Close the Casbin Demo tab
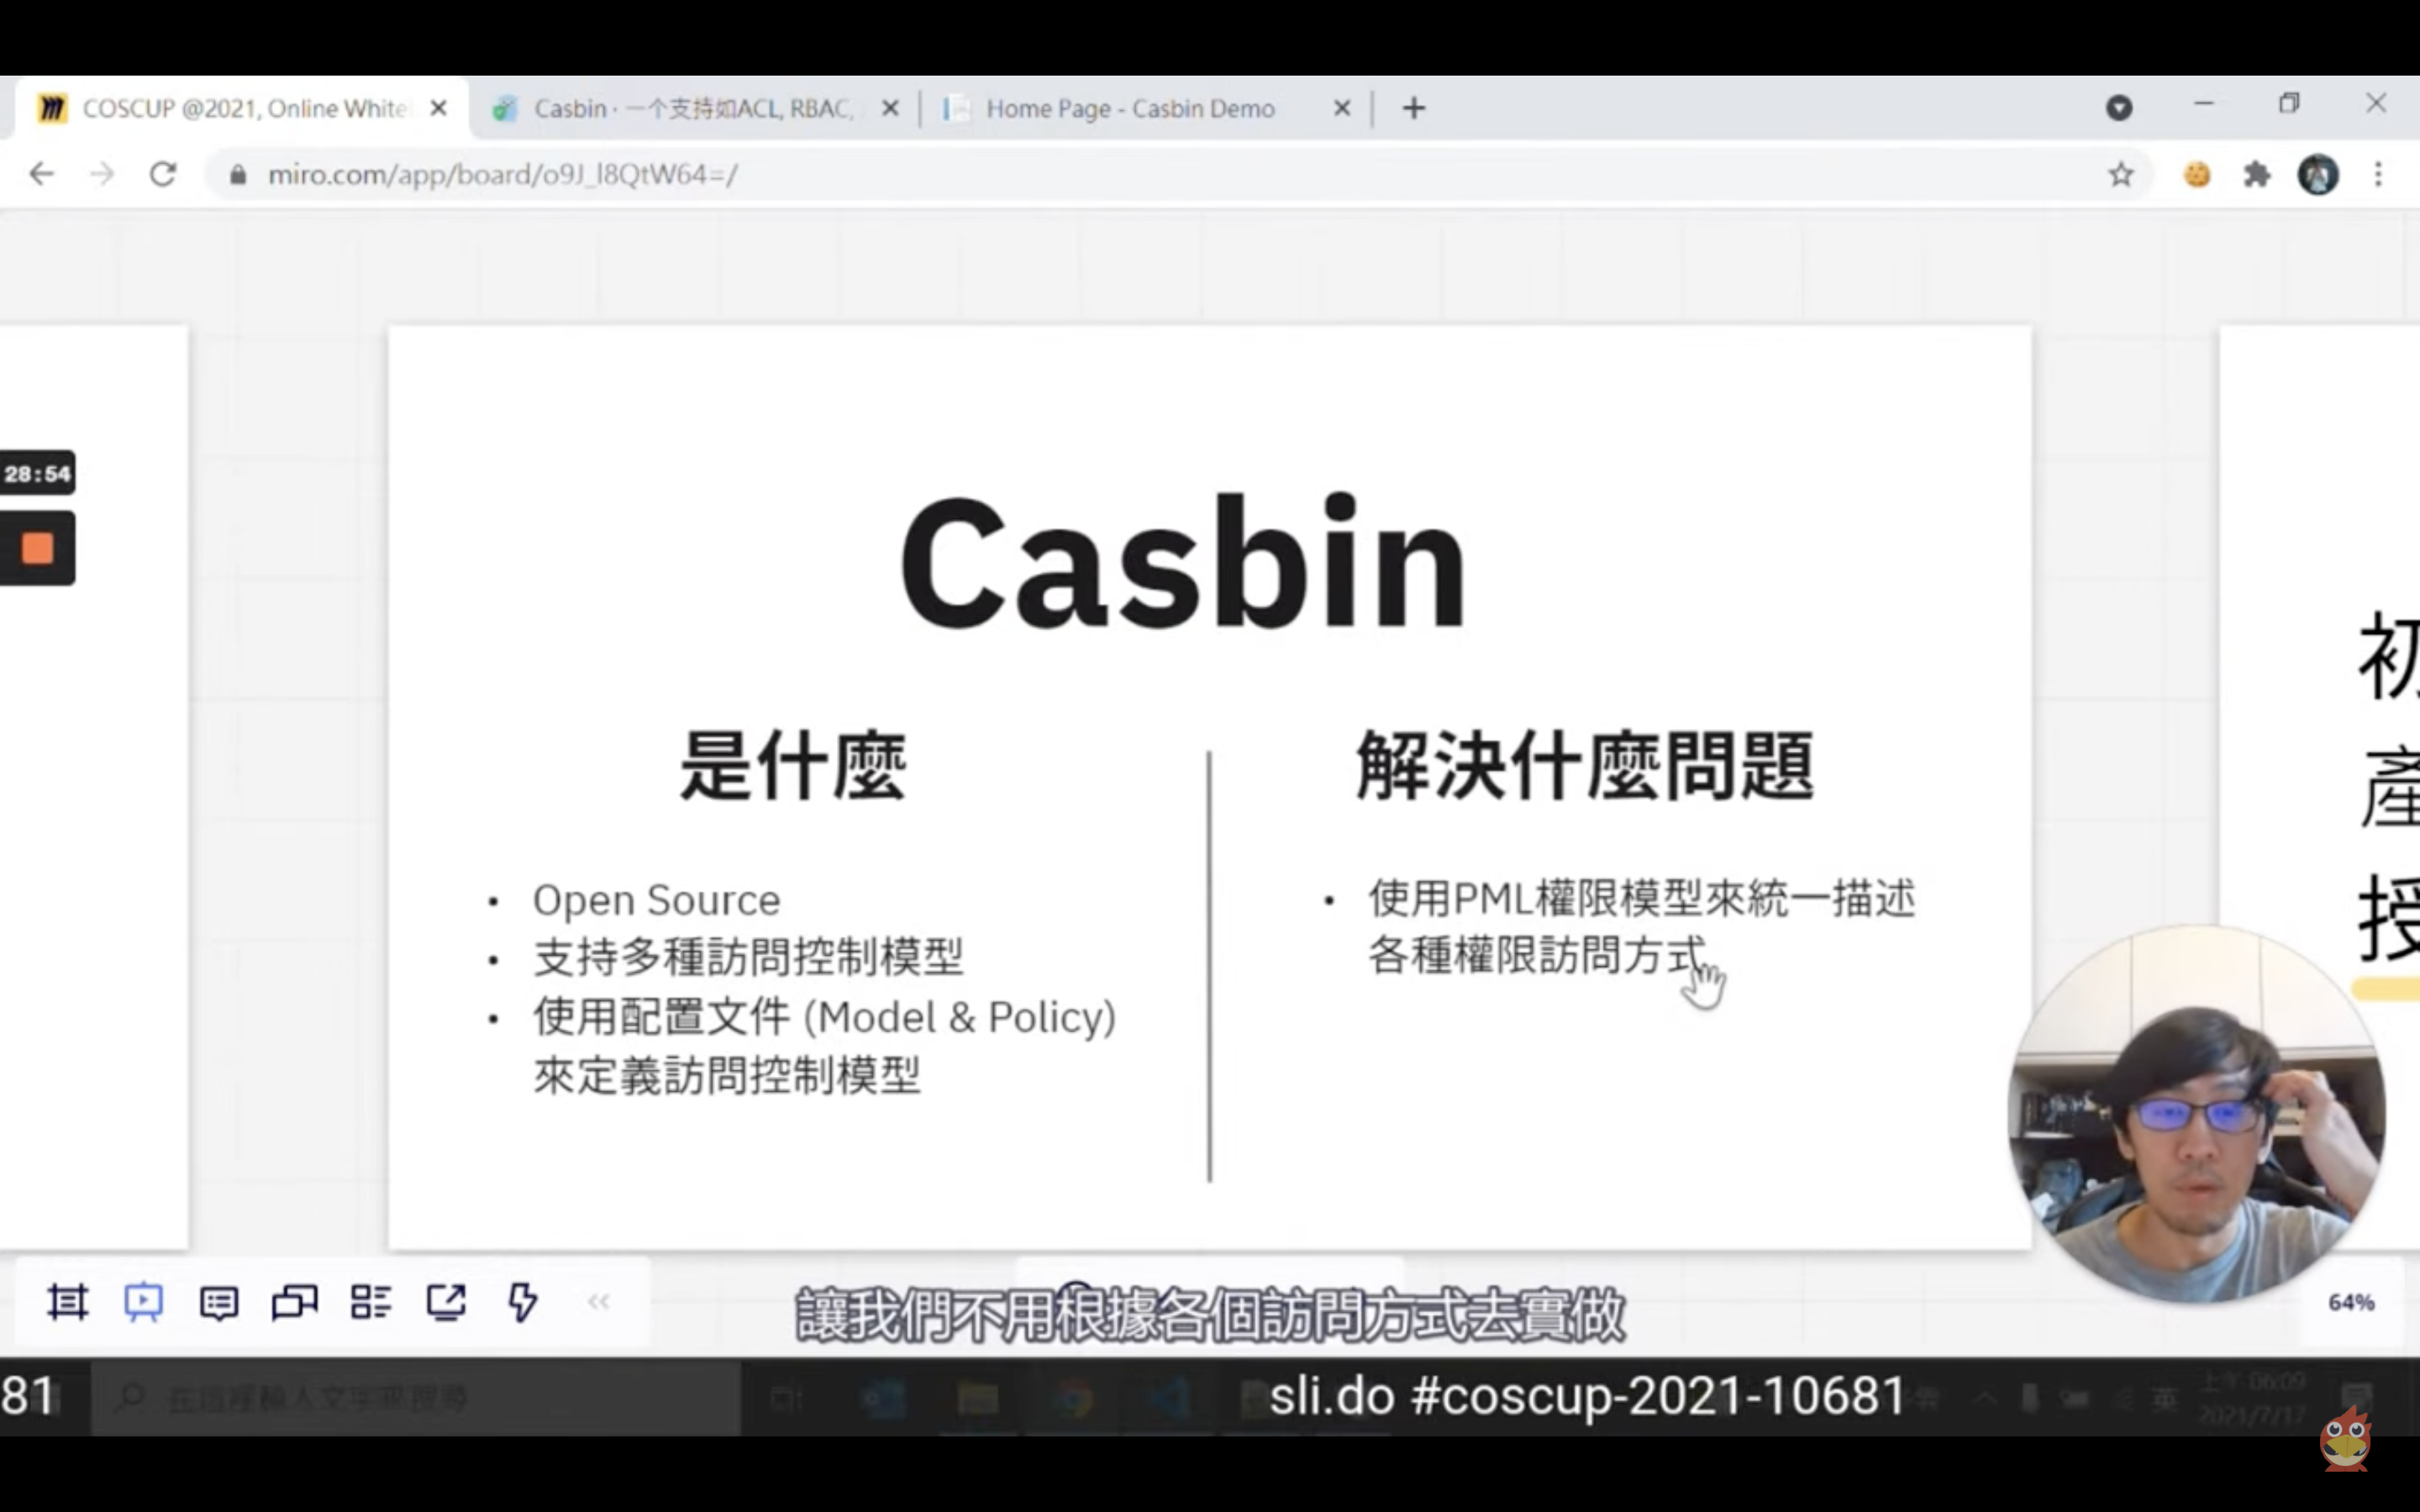 1342,108
